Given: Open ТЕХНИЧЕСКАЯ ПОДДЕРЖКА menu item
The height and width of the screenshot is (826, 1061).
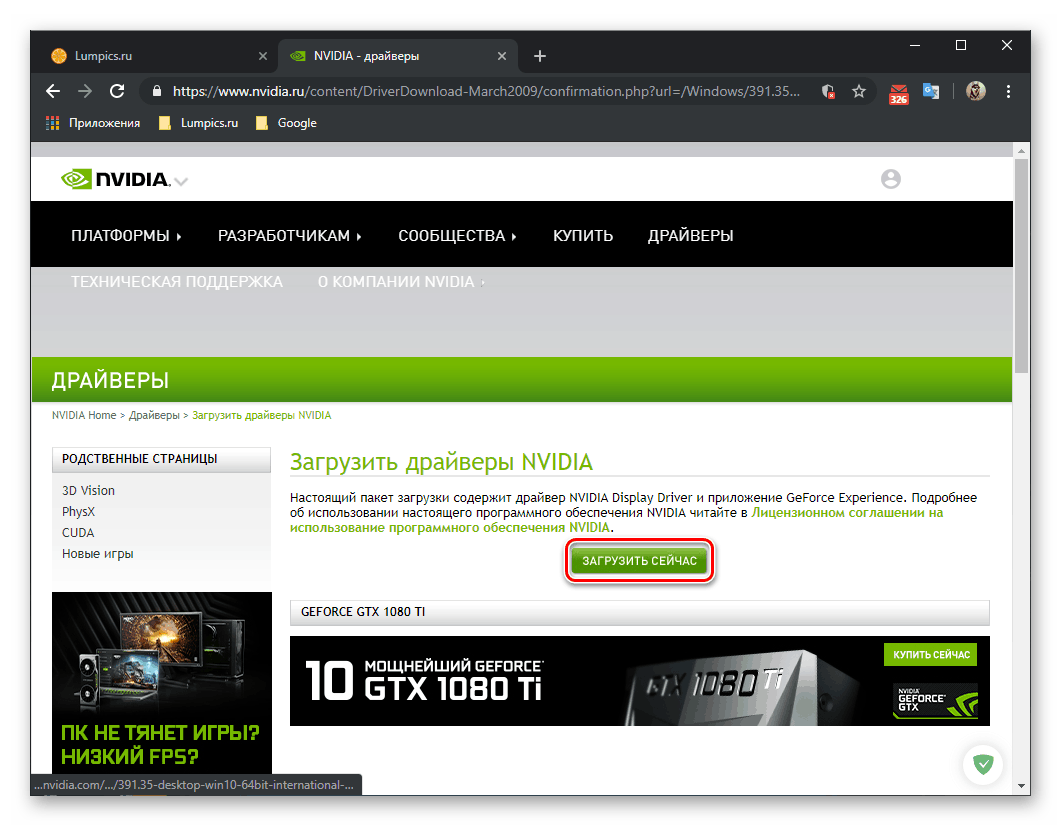Looking at the screenshot, I should (177, 281).
